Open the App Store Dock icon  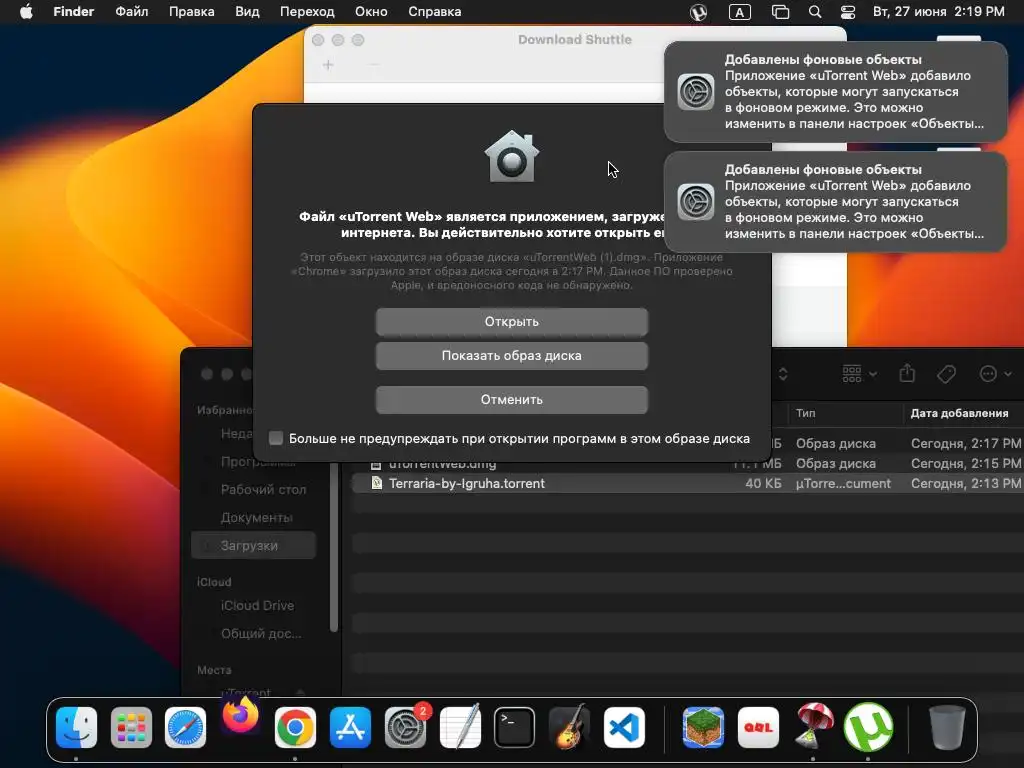point(350,727)
